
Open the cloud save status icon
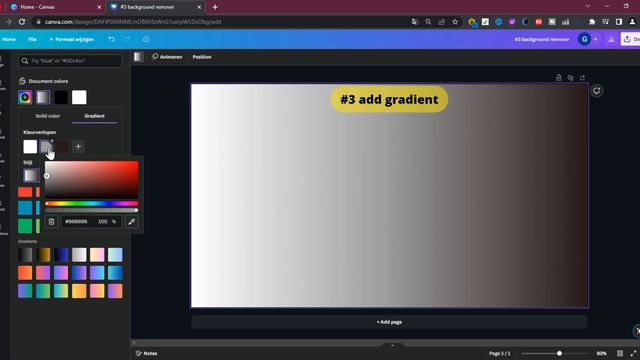(x=146, y=39)
